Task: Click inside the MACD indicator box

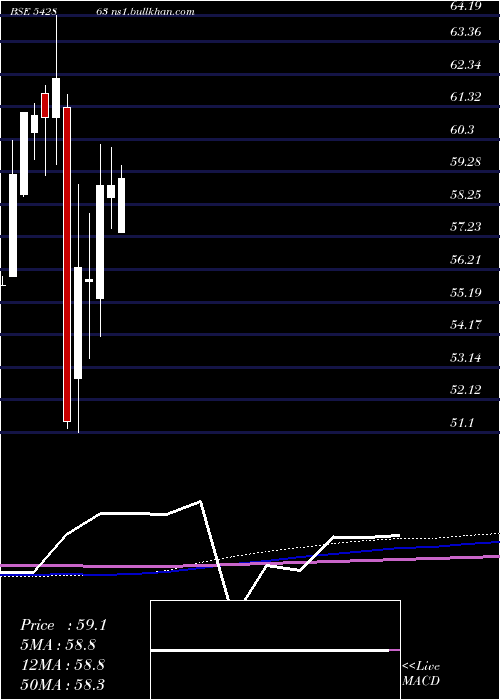Action: (275, 650)
